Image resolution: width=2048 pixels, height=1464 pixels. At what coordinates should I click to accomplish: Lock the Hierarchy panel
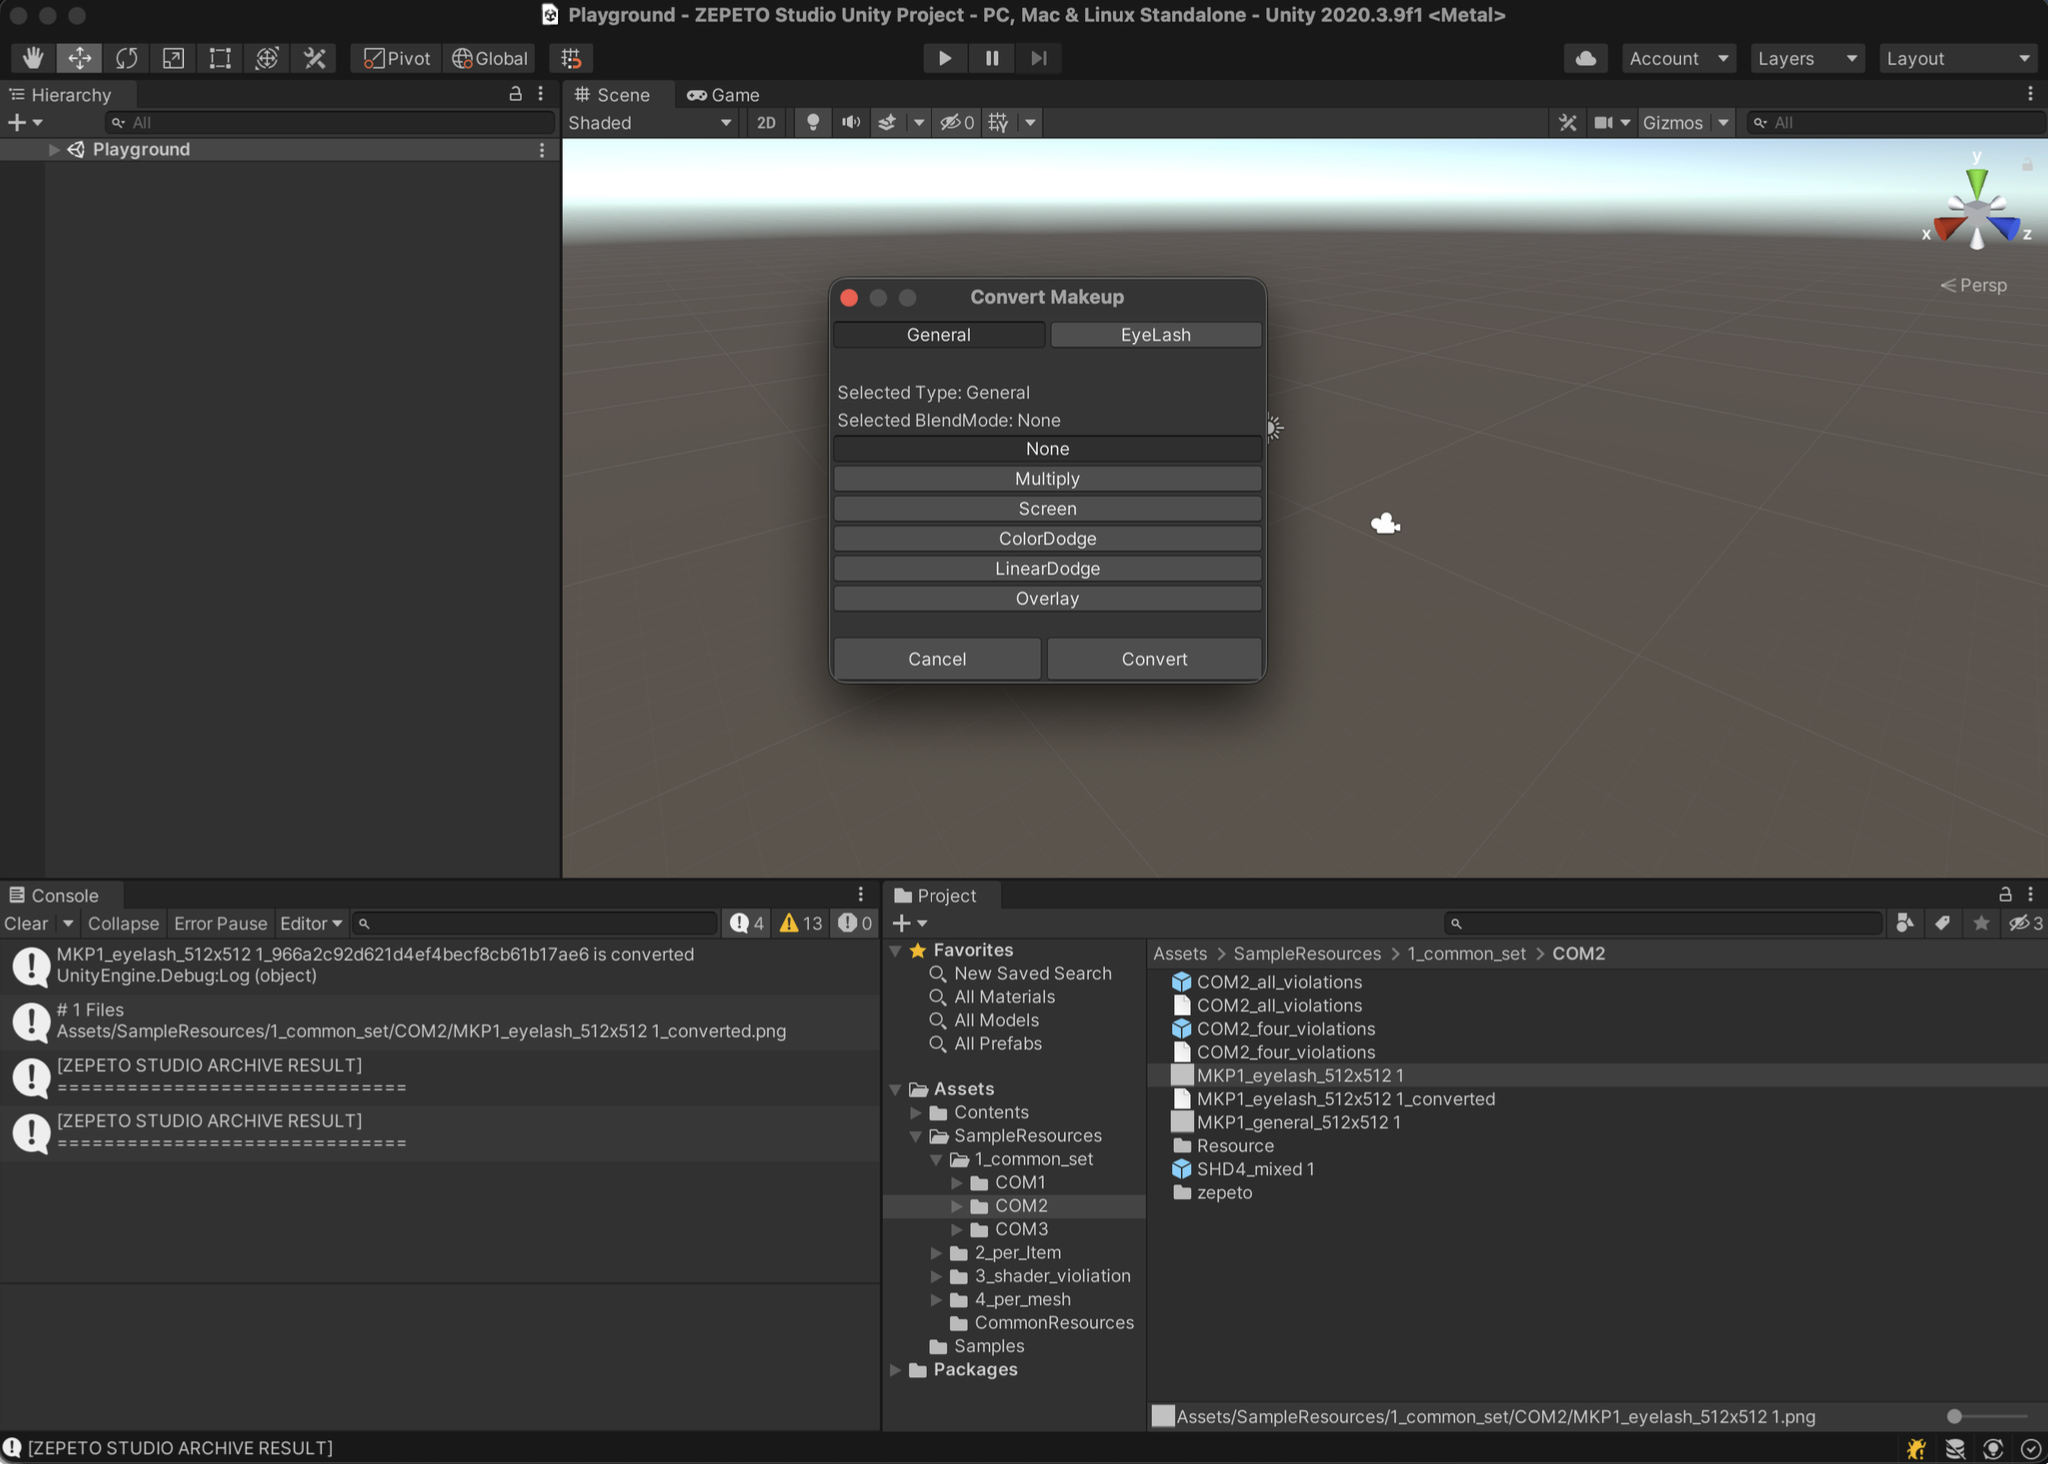[x=515, y=94]
